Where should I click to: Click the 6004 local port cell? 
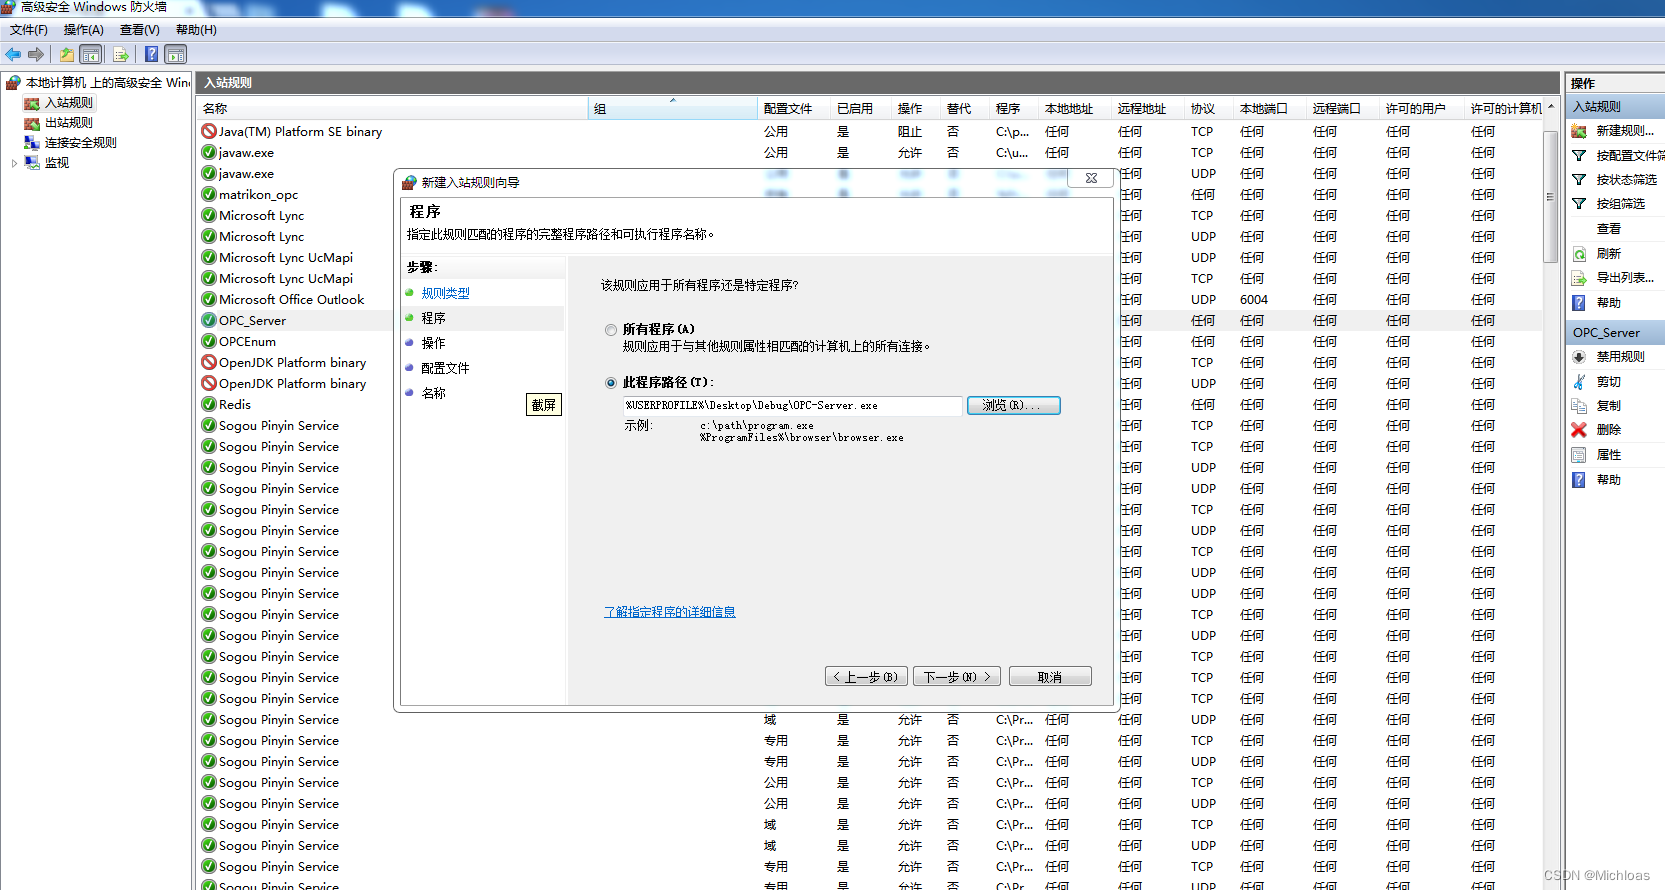point(1254,299)
